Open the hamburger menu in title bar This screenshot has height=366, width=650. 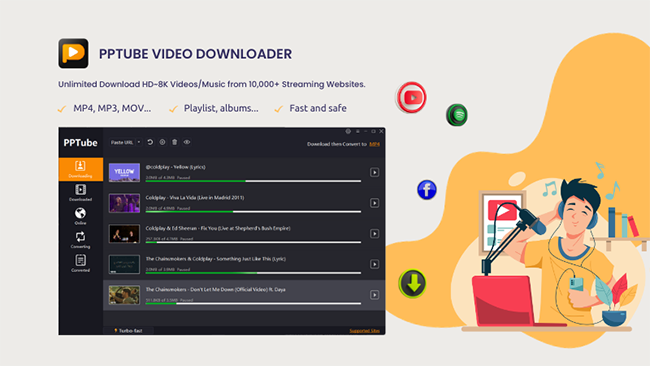(x=357, y=131)
